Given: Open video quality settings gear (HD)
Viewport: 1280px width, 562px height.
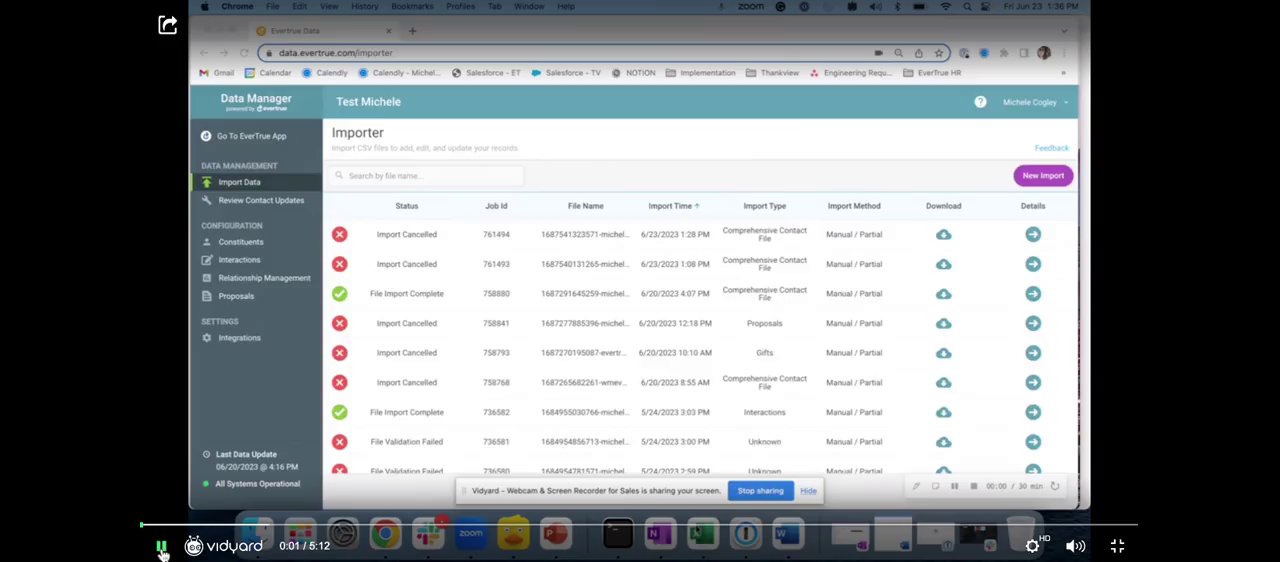Looking at the screenshot, I should [1032, 546].
